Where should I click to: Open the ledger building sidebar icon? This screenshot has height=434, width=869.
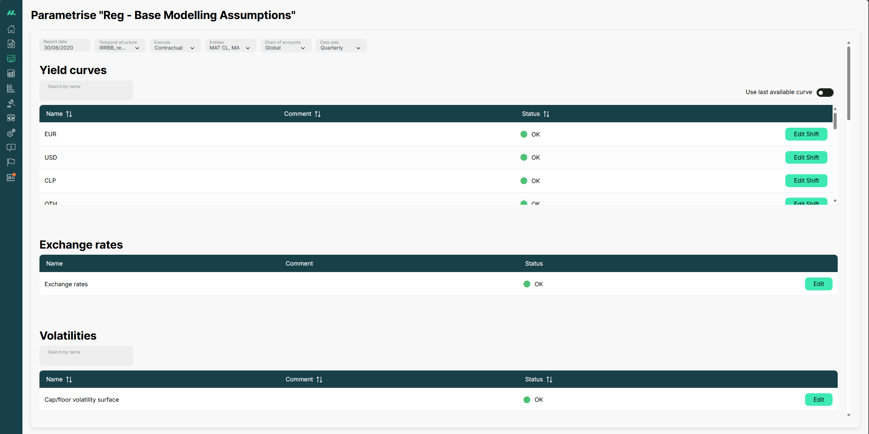pyautogui.click(x=11, y=88)
